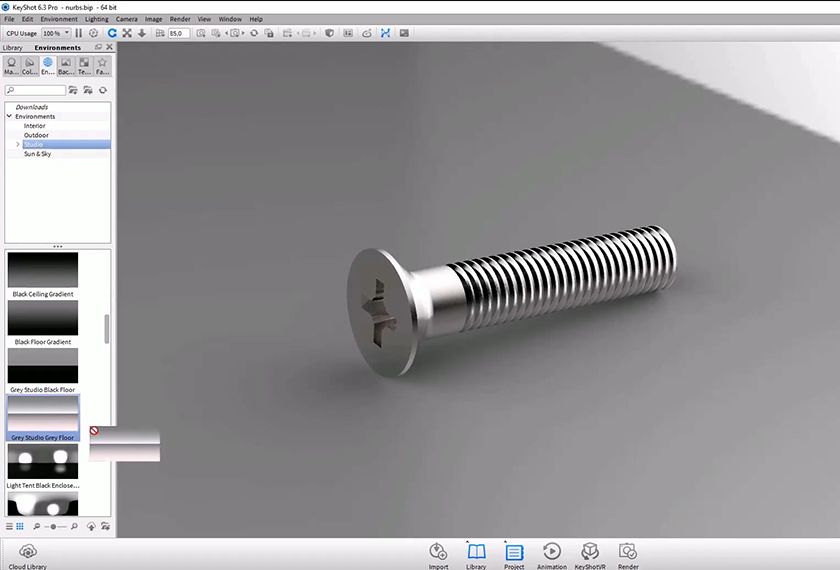This screenshot has width=840, height=570.
Task: Select the Sun & Sky folder
Action: (x=37, y=154)
